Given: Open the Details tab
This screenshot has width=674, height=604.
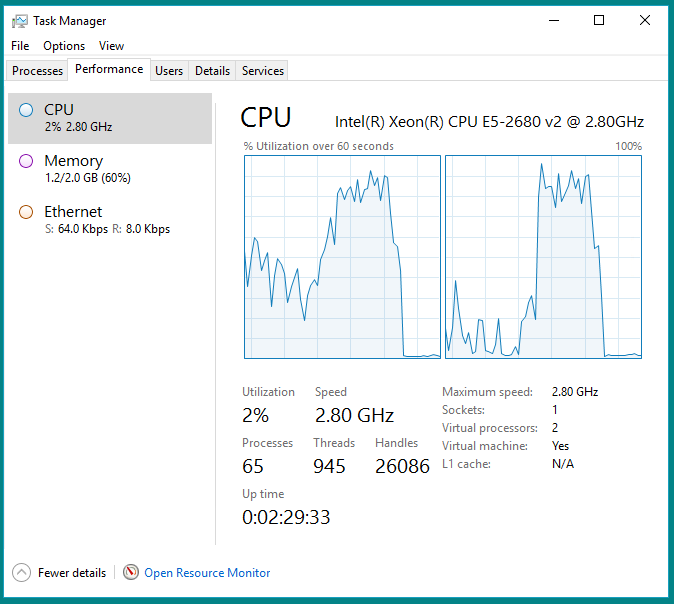Looking at the screenshot, I should [x=212, y=71].
